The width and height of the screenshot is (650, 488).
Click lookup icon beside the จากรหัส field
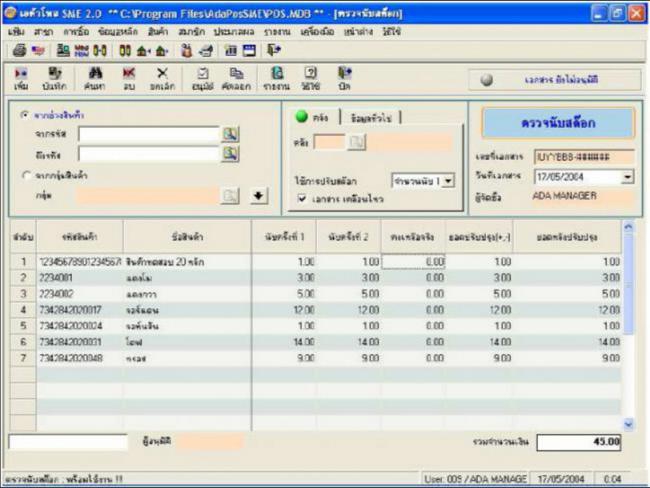click(230, 134)
